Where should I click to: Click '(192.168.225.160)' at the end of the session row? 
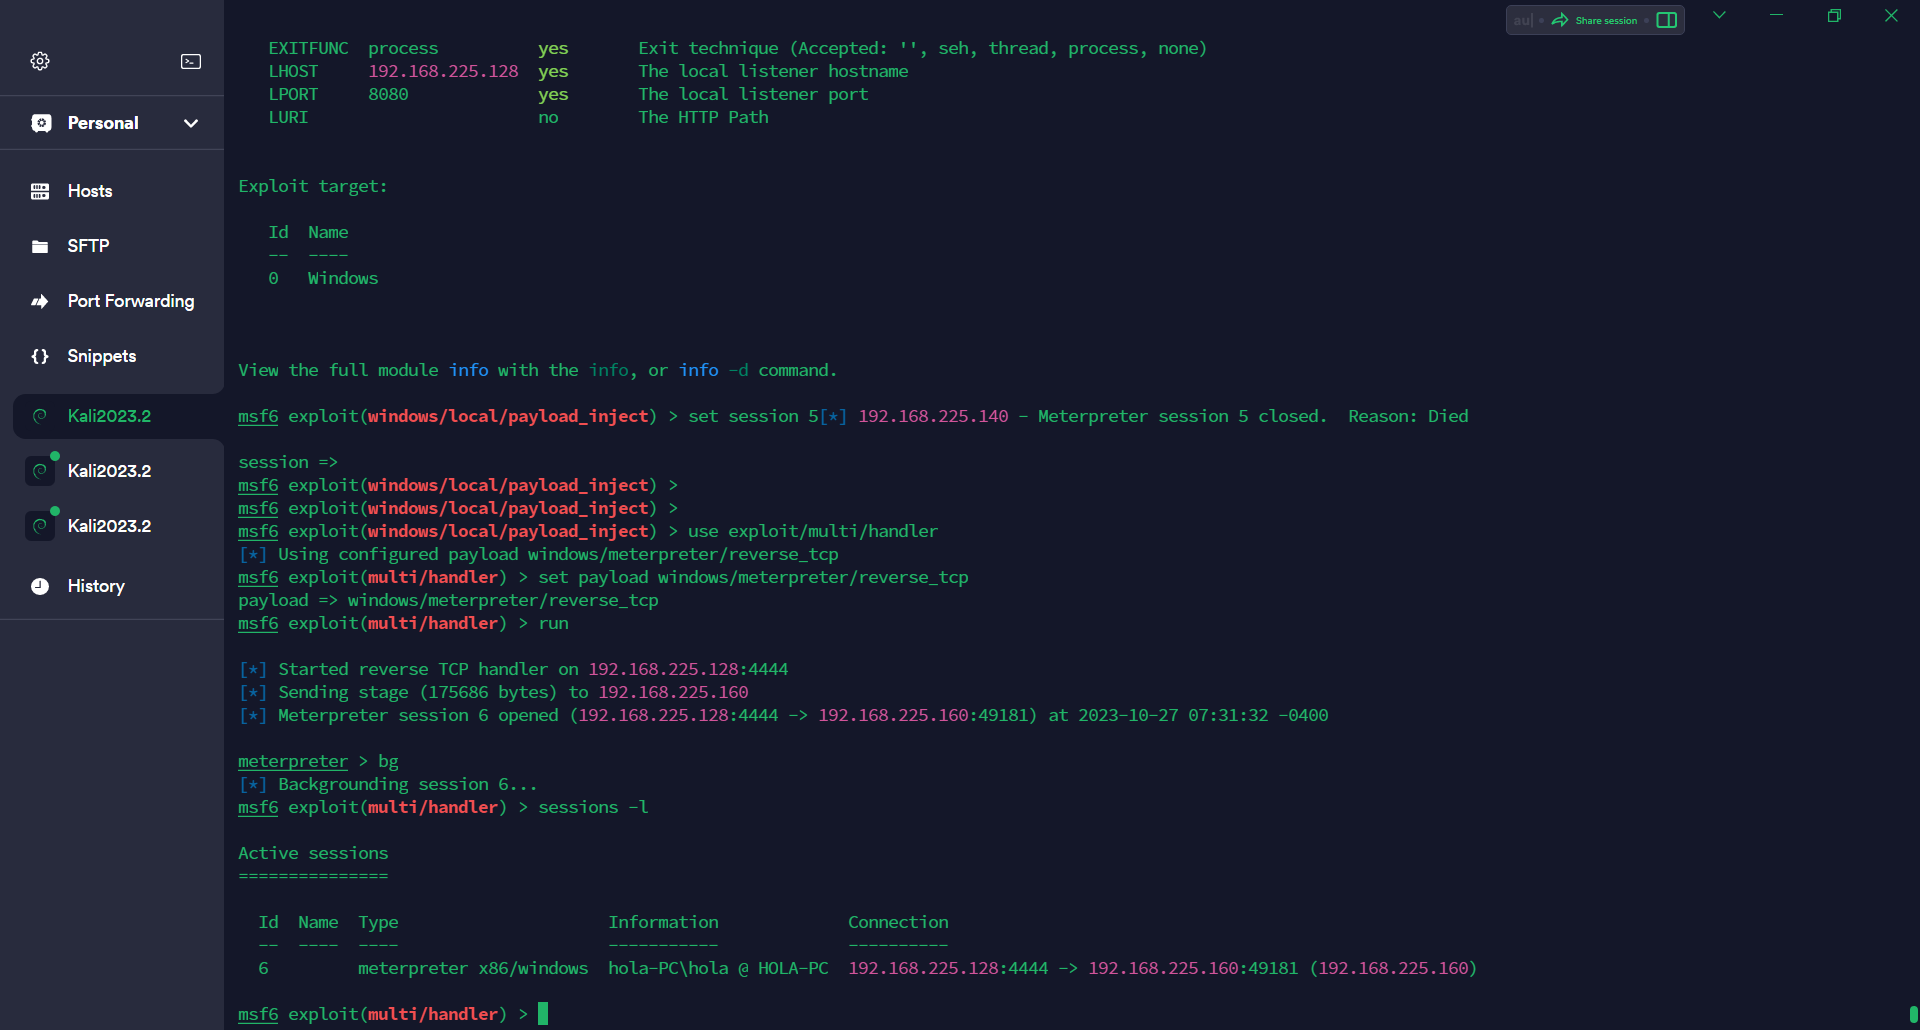(x=1393, y=968)
